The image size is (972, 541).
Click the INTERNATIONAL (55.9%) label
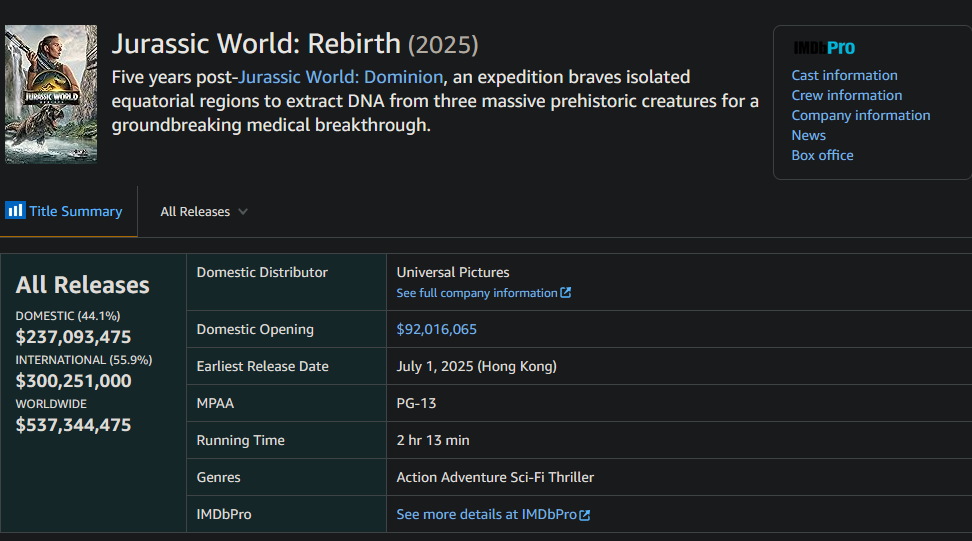(84, 360)
